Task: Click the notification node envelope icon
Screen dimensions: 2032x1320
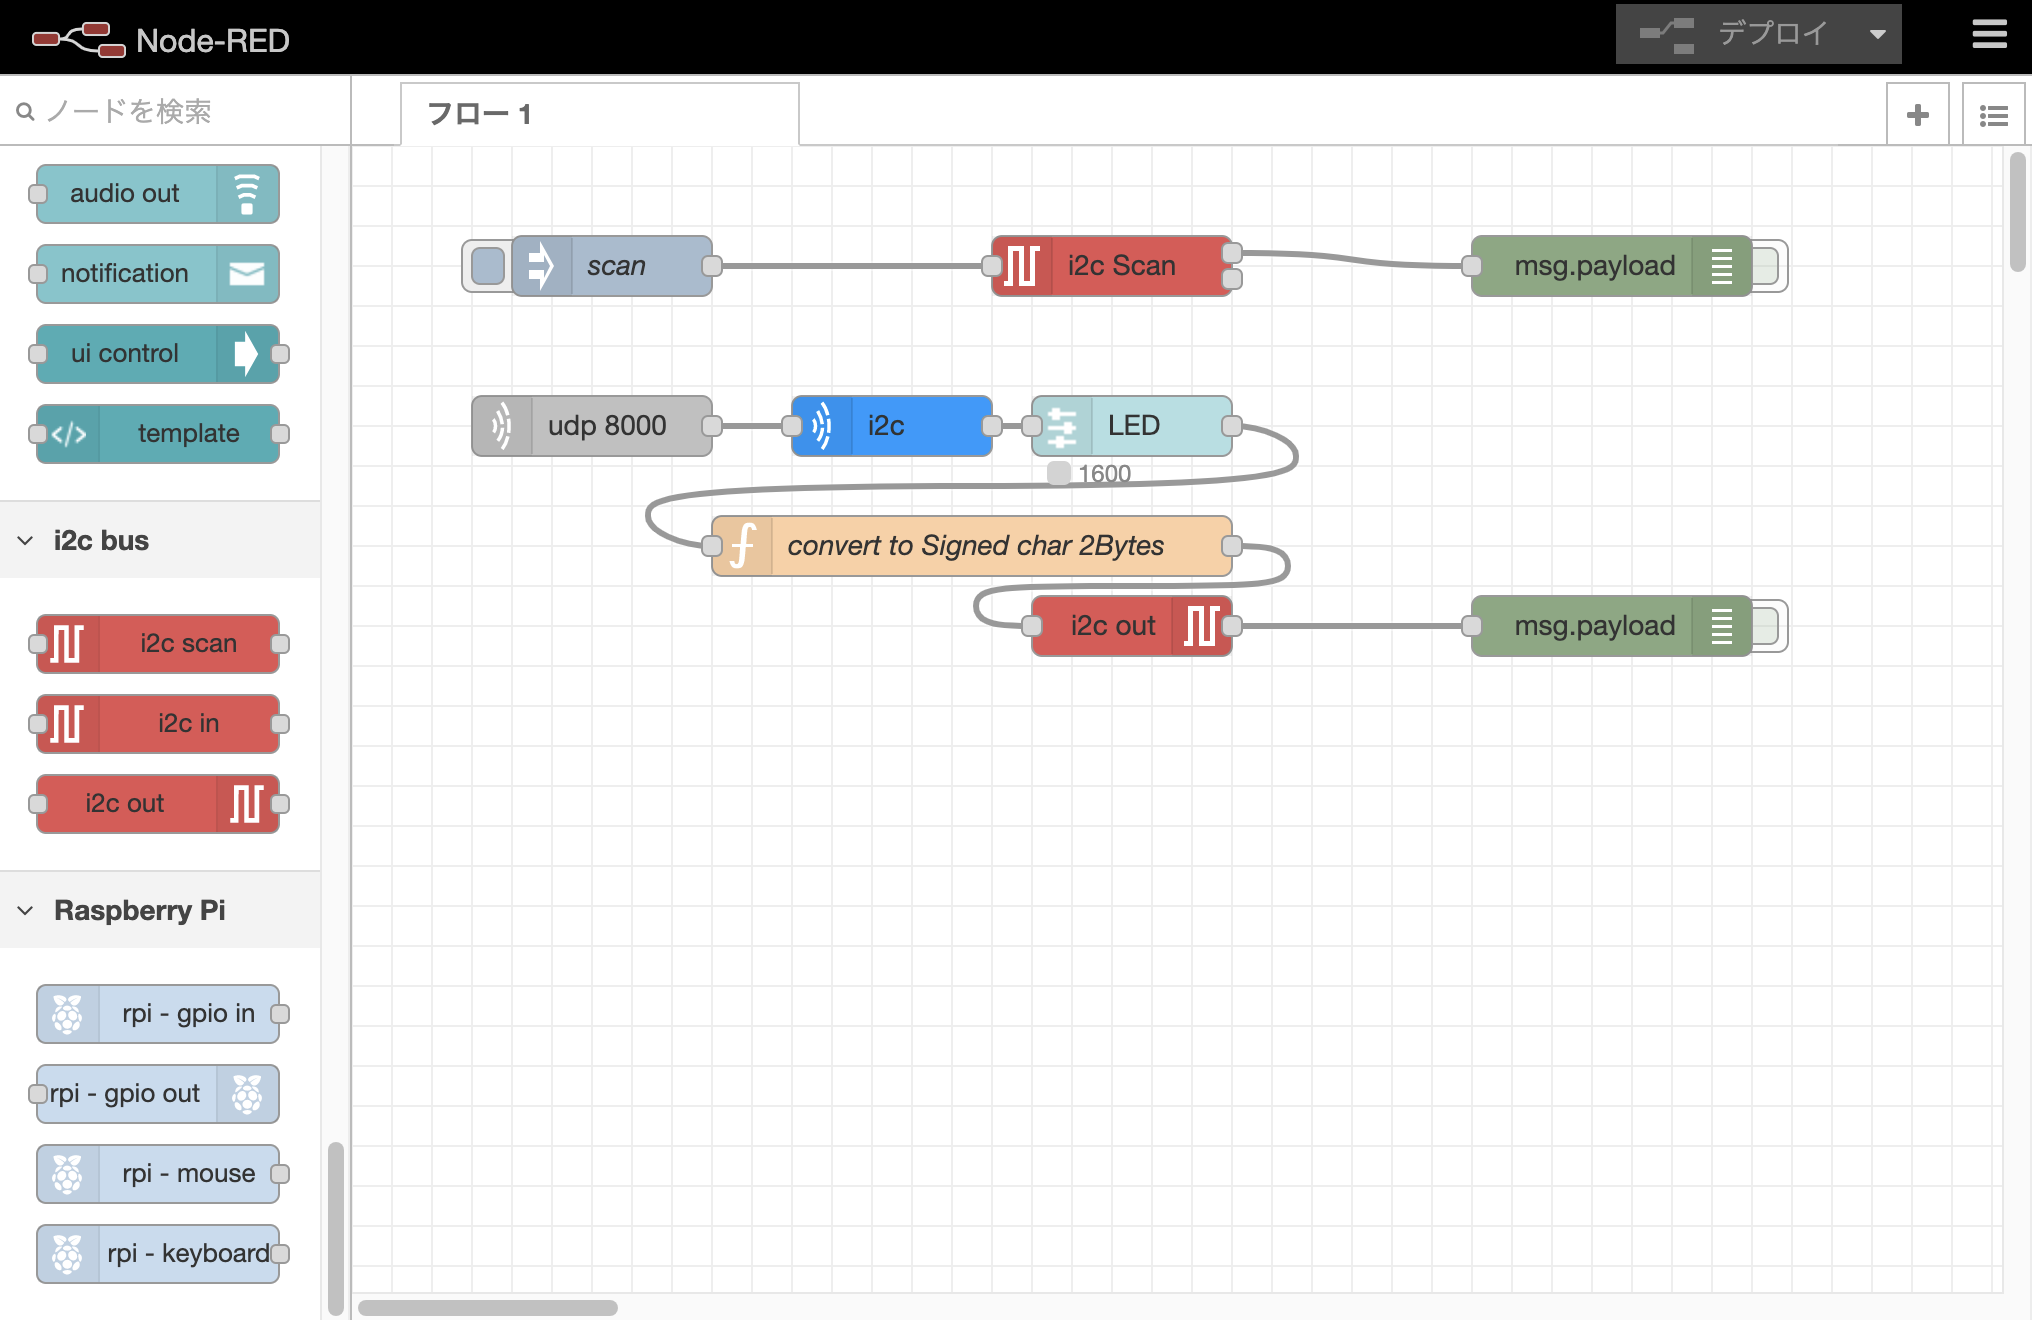Action: tap(246, 273)
